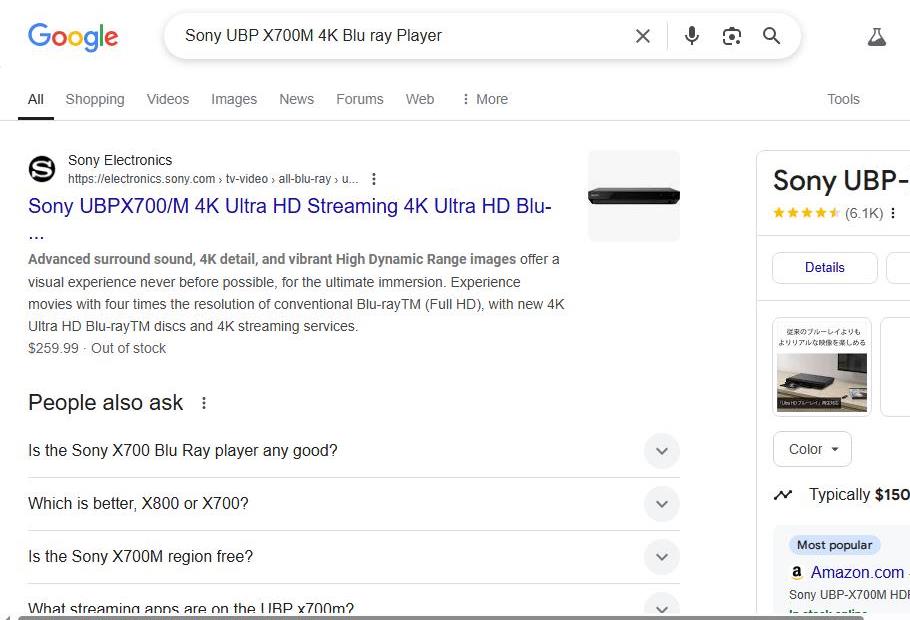The width and height of the screenshot is (910, 620).
Task: Open the Tools options
Action: pos(843,99)
